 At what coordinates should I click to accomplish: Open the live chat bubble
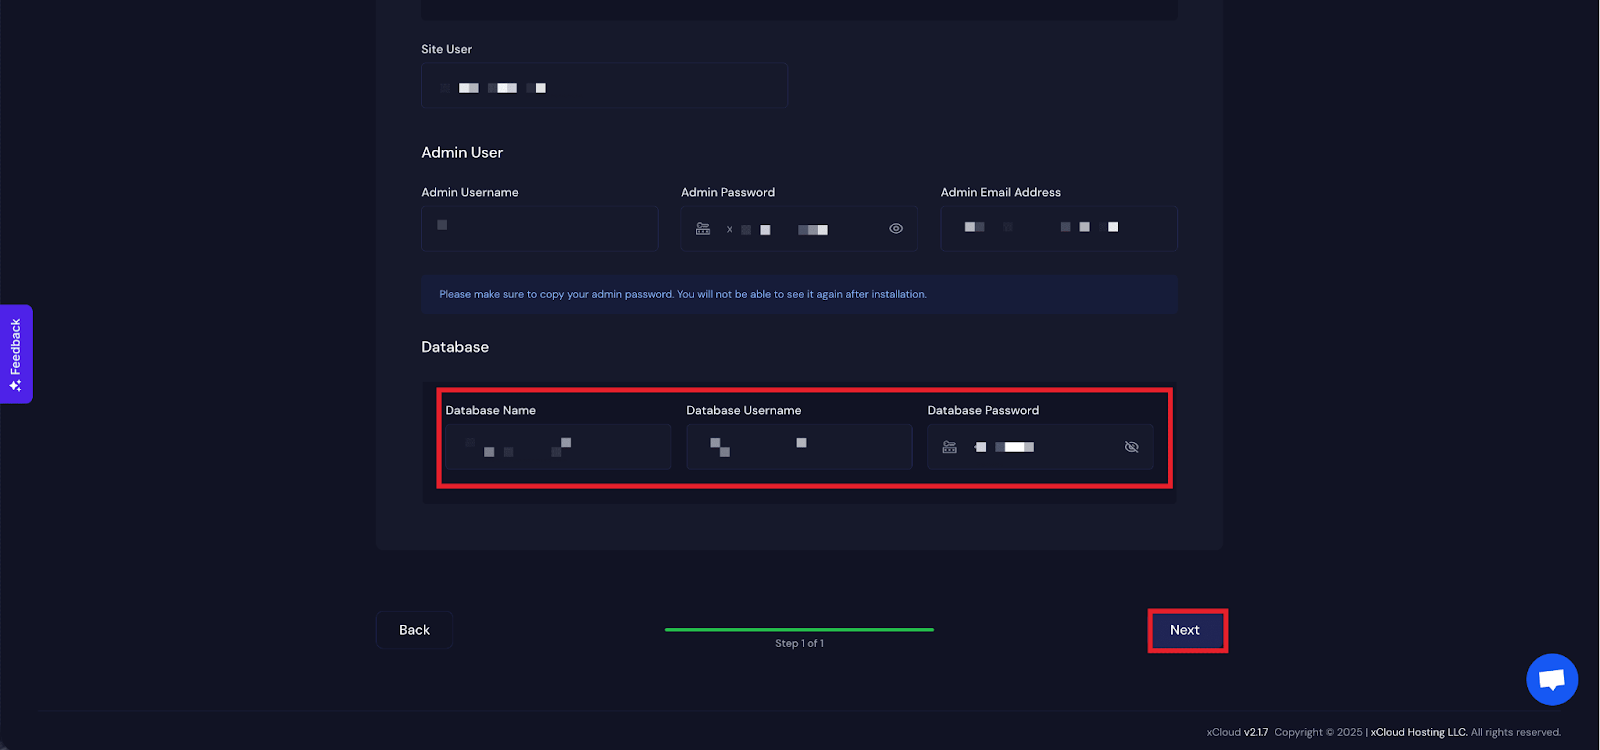1551,679
